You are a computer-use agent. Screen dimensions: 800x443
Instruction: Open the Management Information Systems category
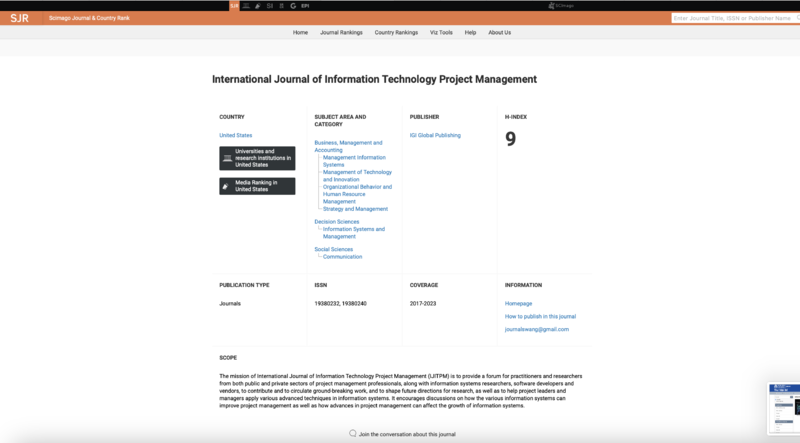353,160
